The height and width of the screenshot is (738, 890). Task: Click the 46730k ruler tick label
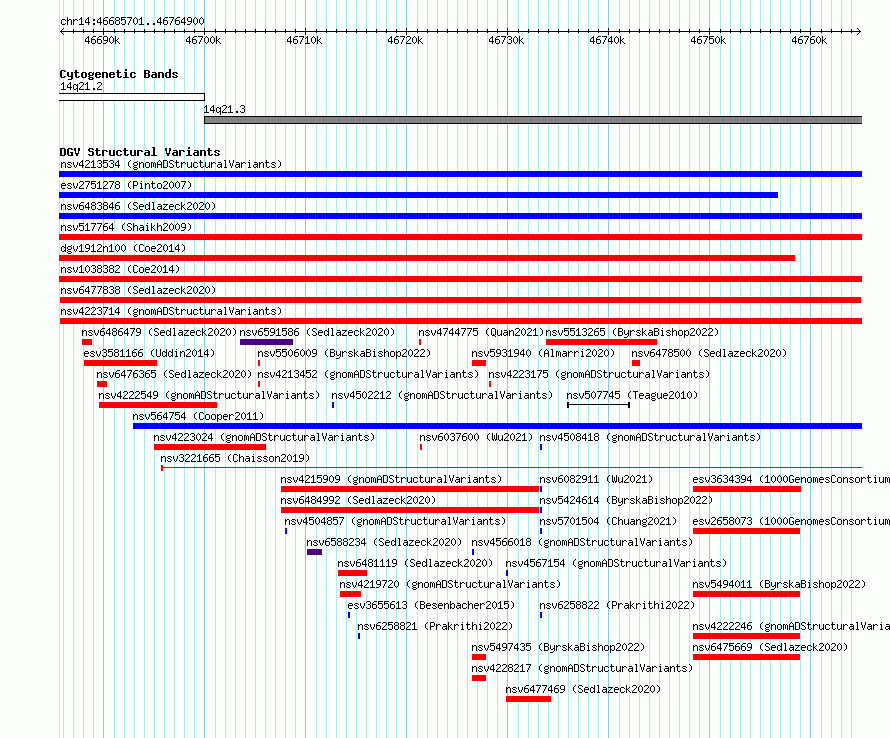pyautogui.click(x=506, y=40)
